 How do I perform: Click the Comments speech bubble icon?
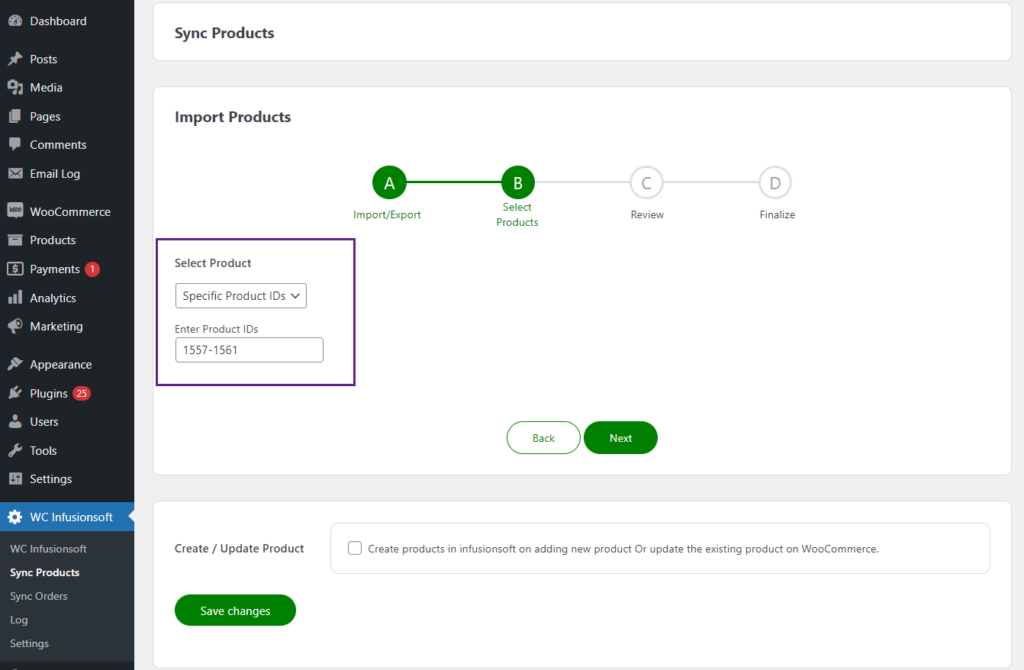pyautogui.click(x=15, y=144)
